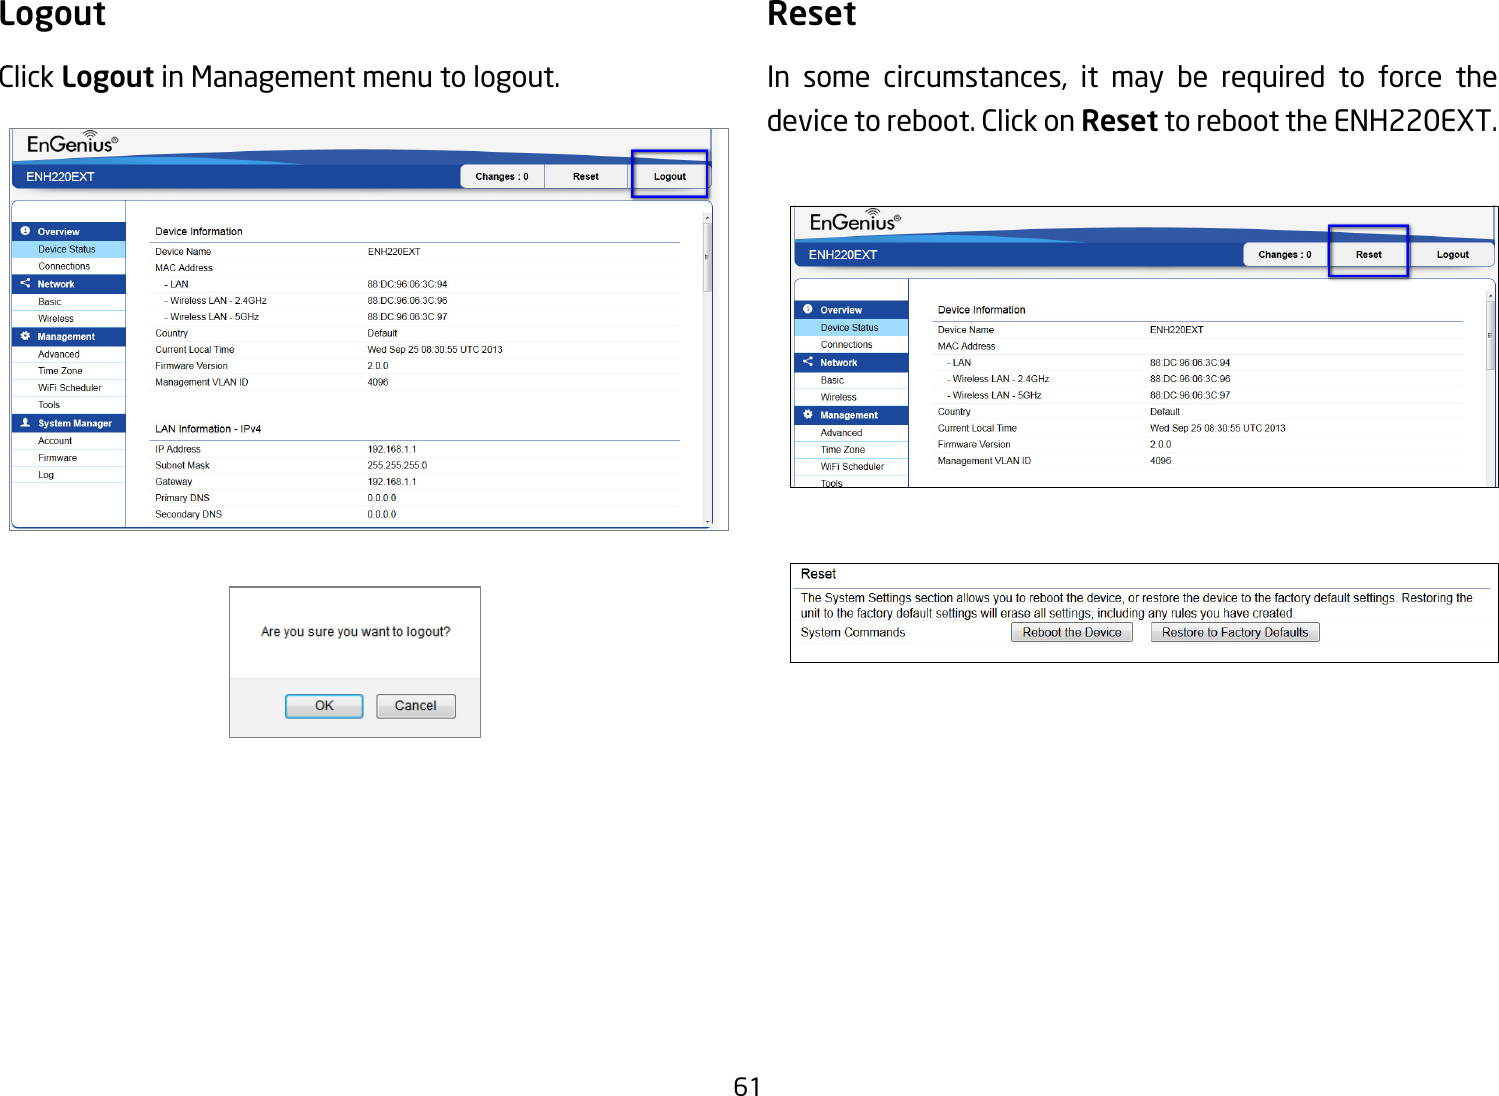Open WiFi Scheduler in the Logout screenshot sidebar

[68, 387]
